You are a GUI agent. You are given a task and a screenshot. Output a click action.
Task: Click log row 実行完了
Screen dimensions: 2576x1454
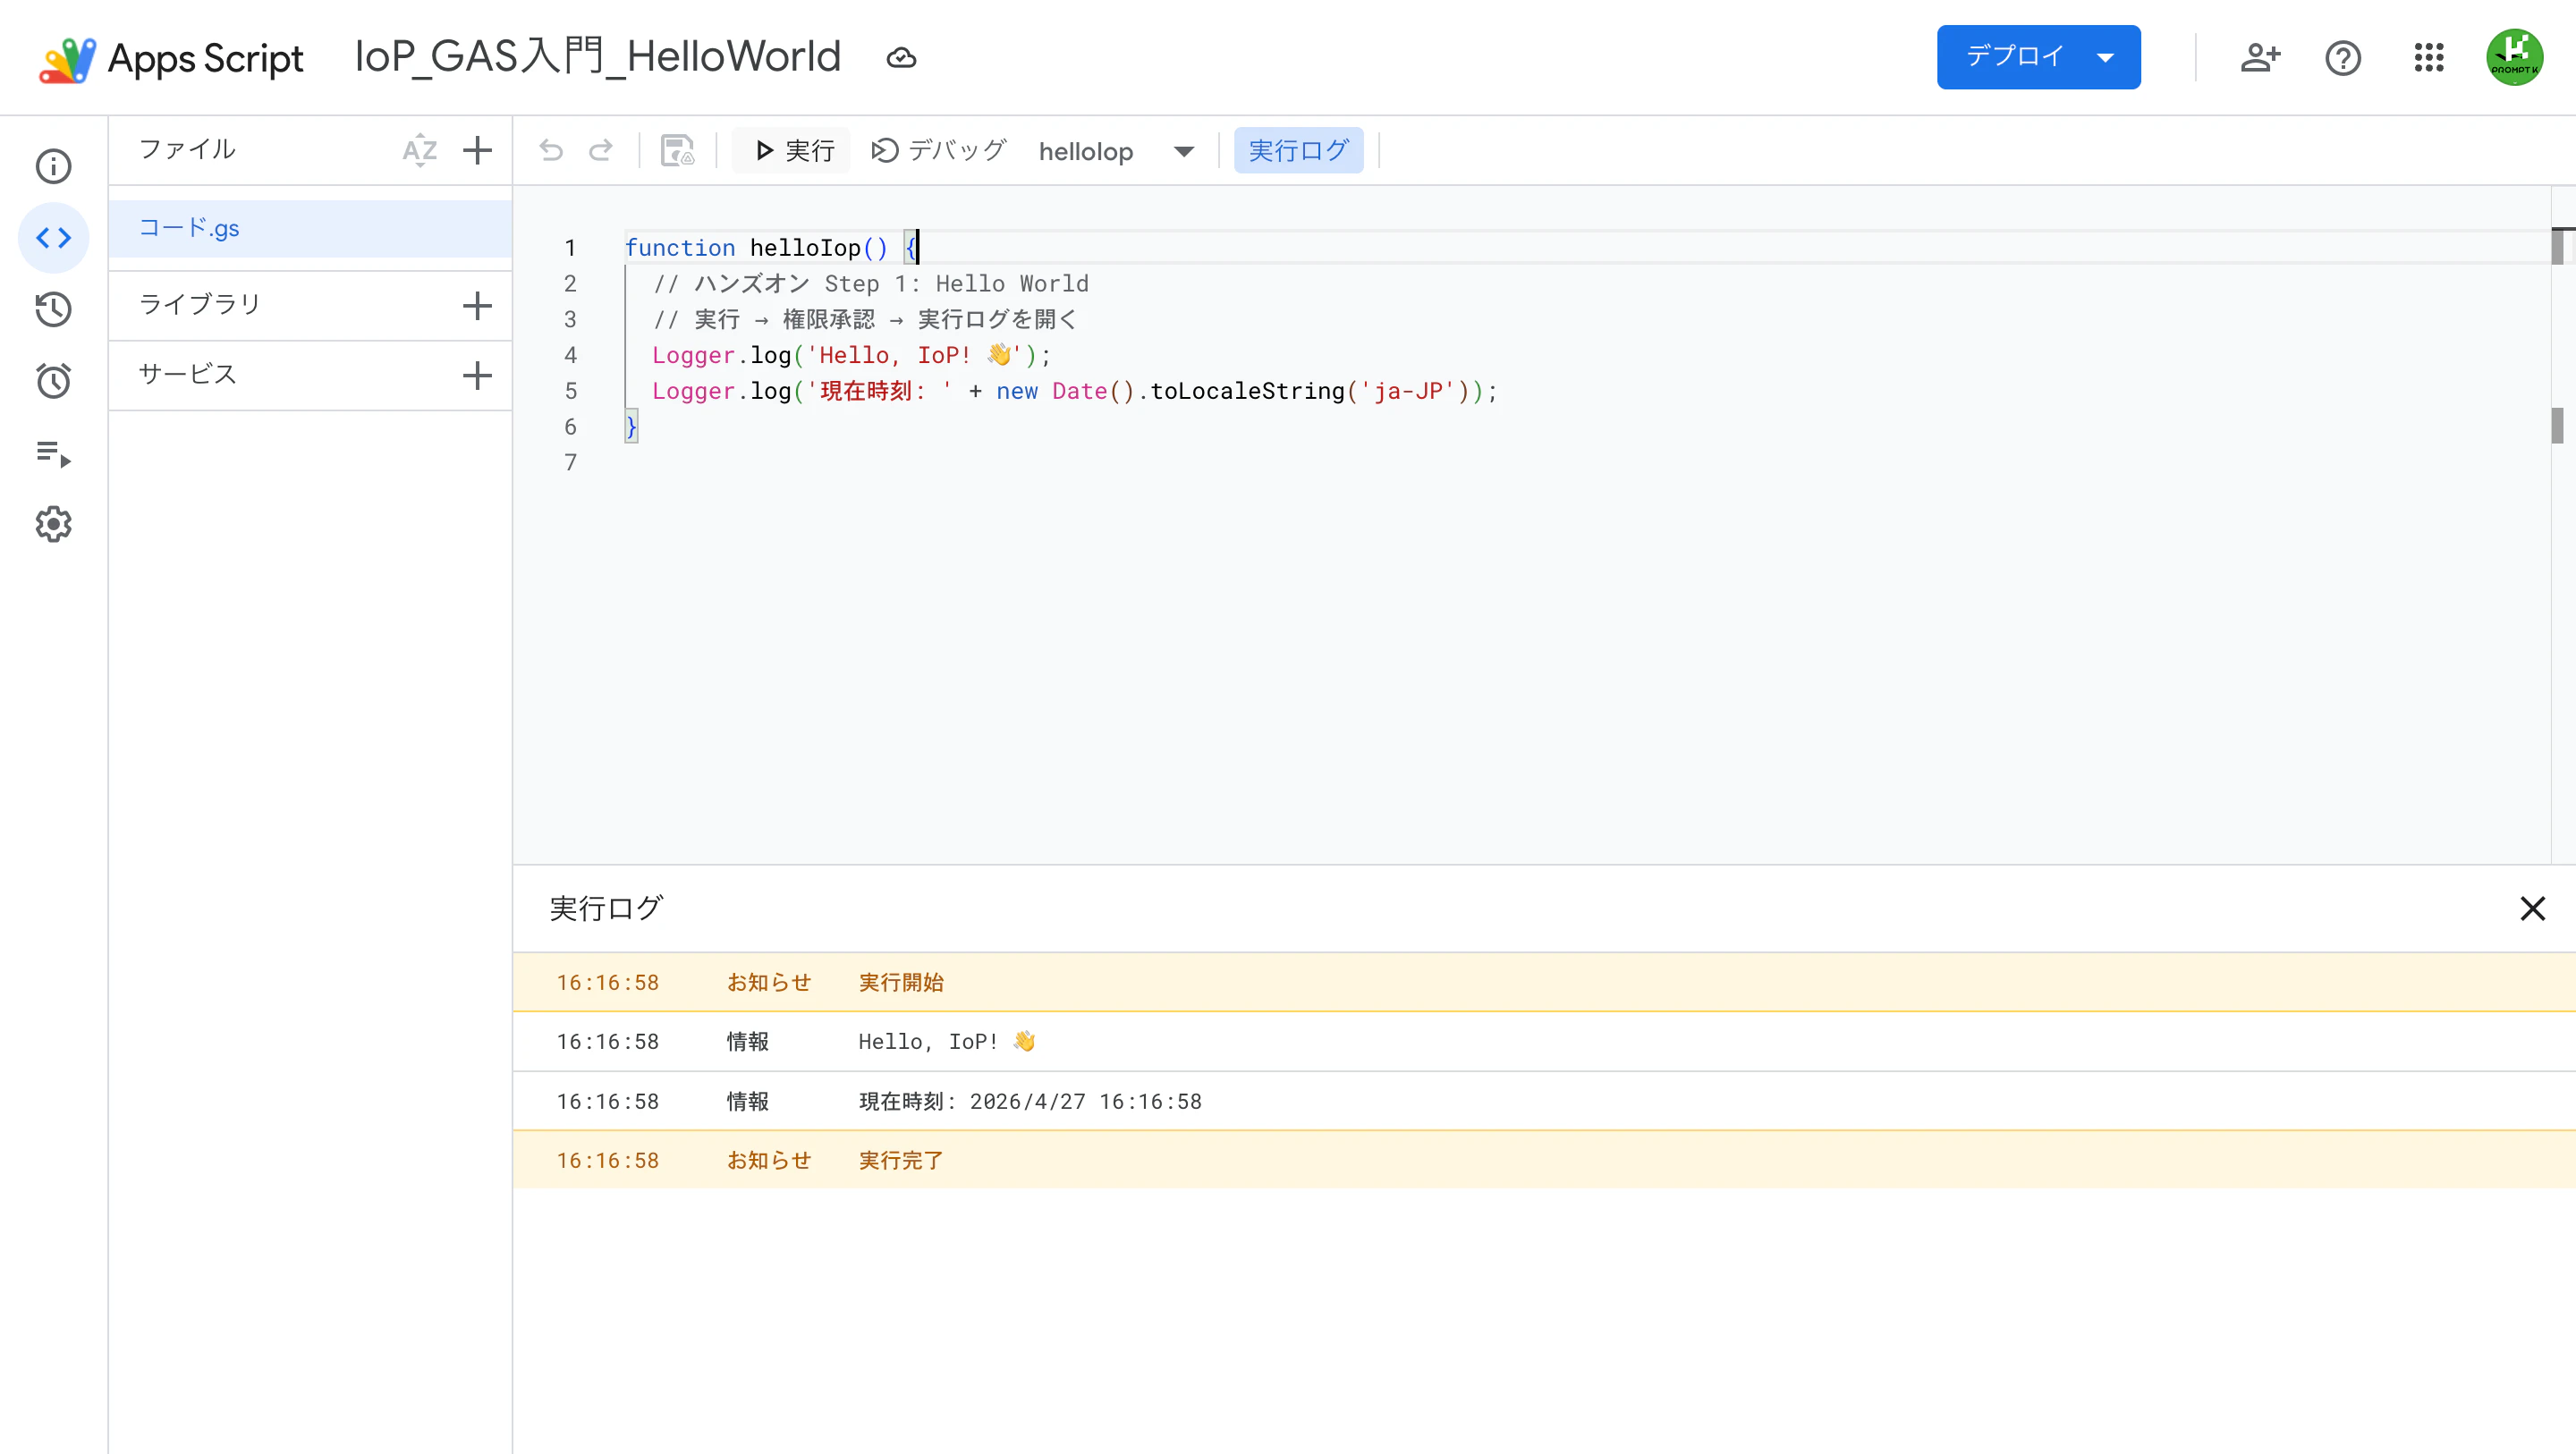tap(1544, 1160)
